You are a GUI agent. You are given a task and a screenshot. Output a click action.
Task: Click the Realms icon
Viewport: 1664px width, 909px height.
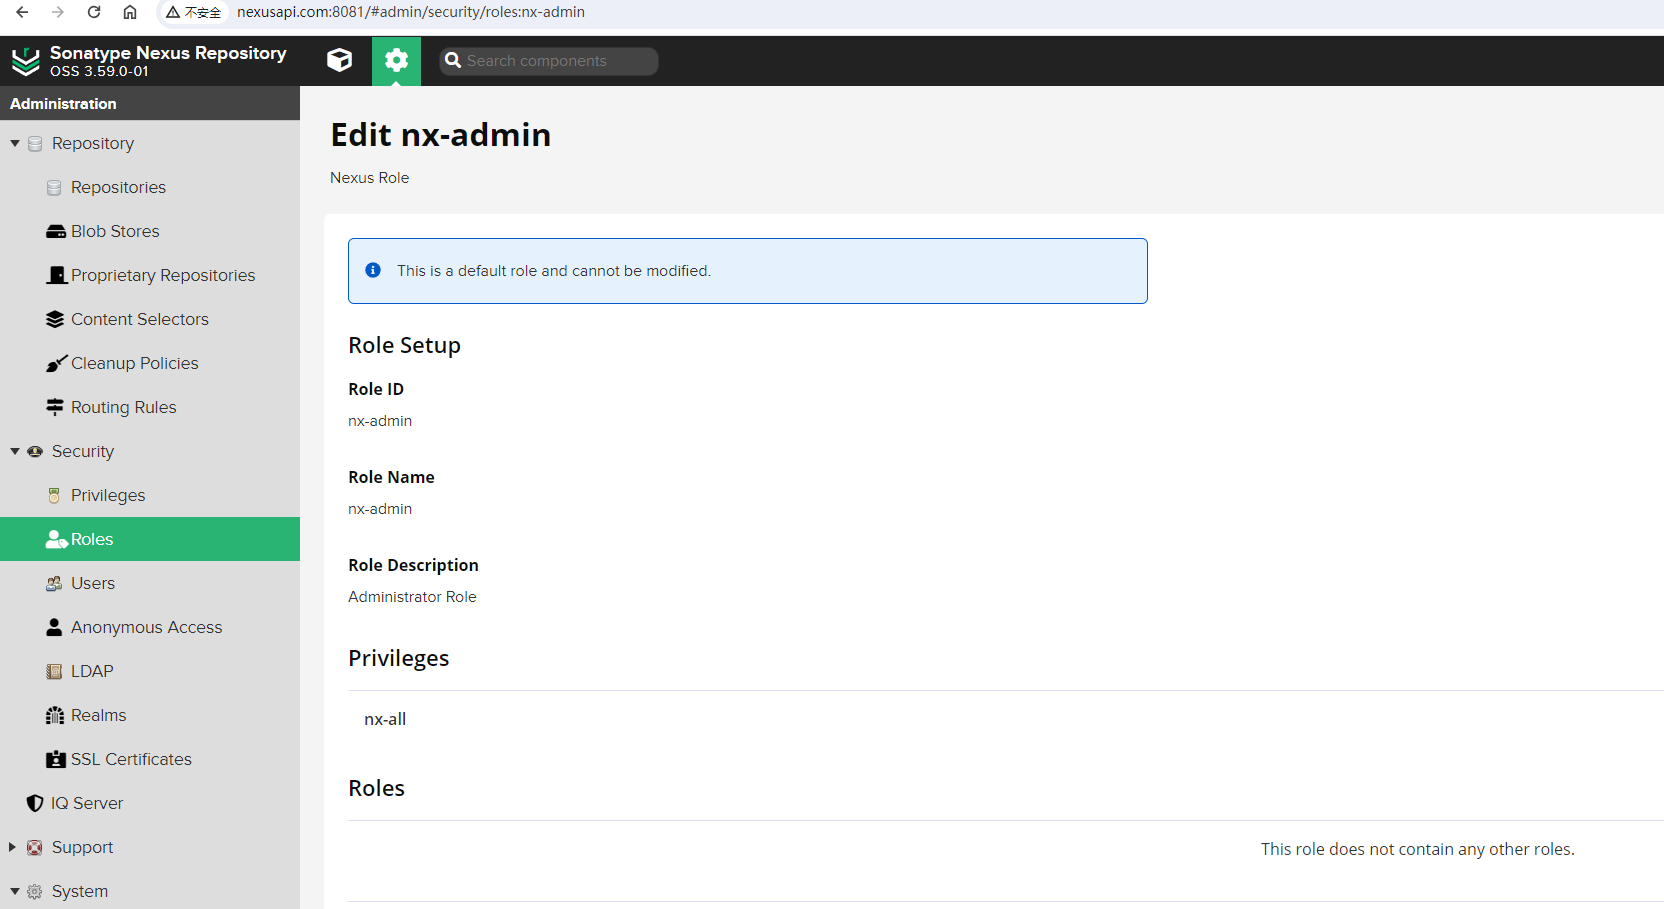(55, 715)
